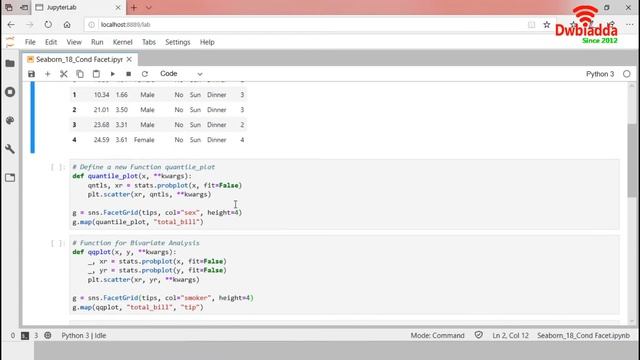Click the notebook vertical scrollbar thumb
The width and height of the screenshot is (640, 360).
(632, 160)
